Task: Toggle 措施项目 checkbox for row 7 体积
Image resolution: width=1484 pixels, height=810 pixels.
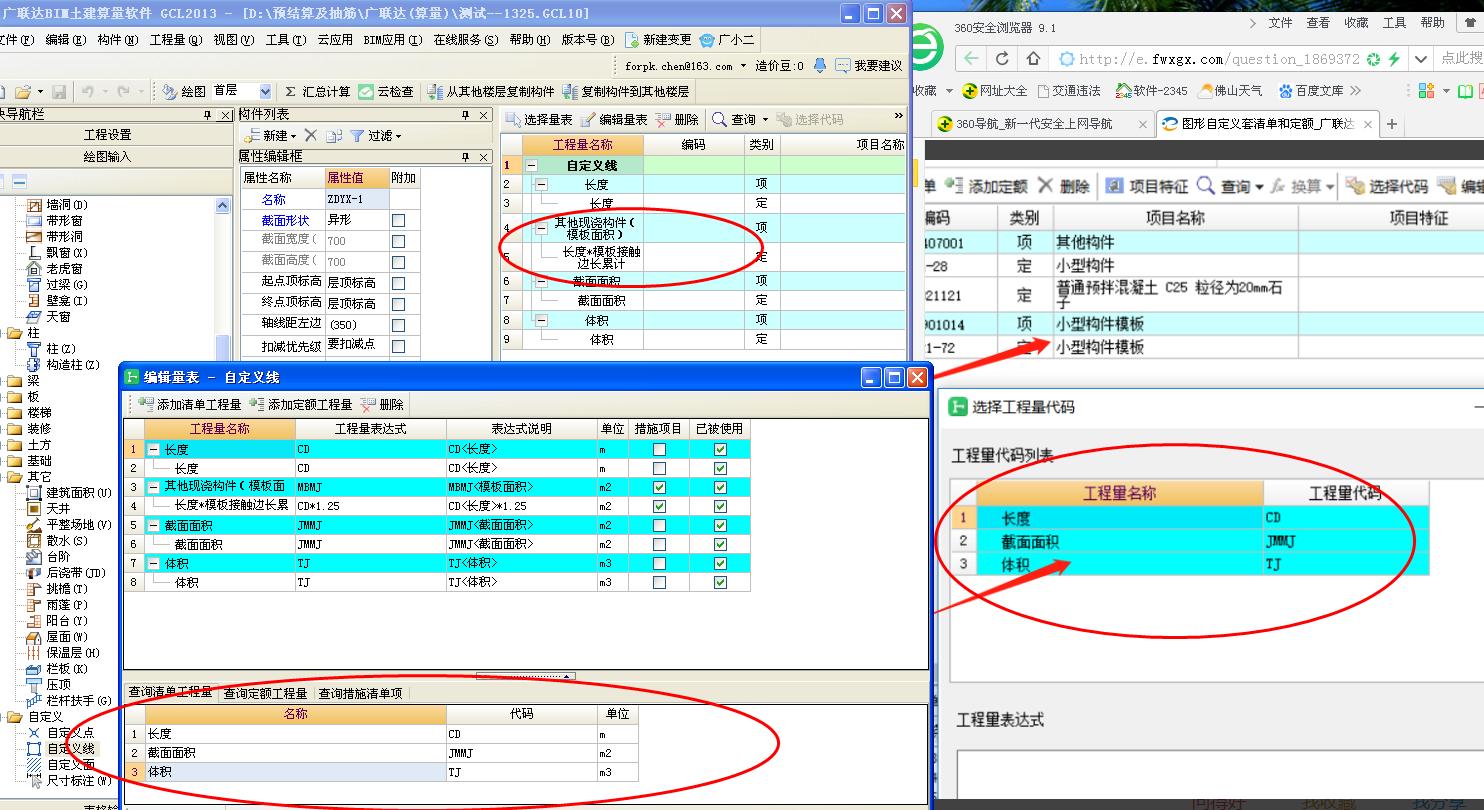Action: coord(659,563)
